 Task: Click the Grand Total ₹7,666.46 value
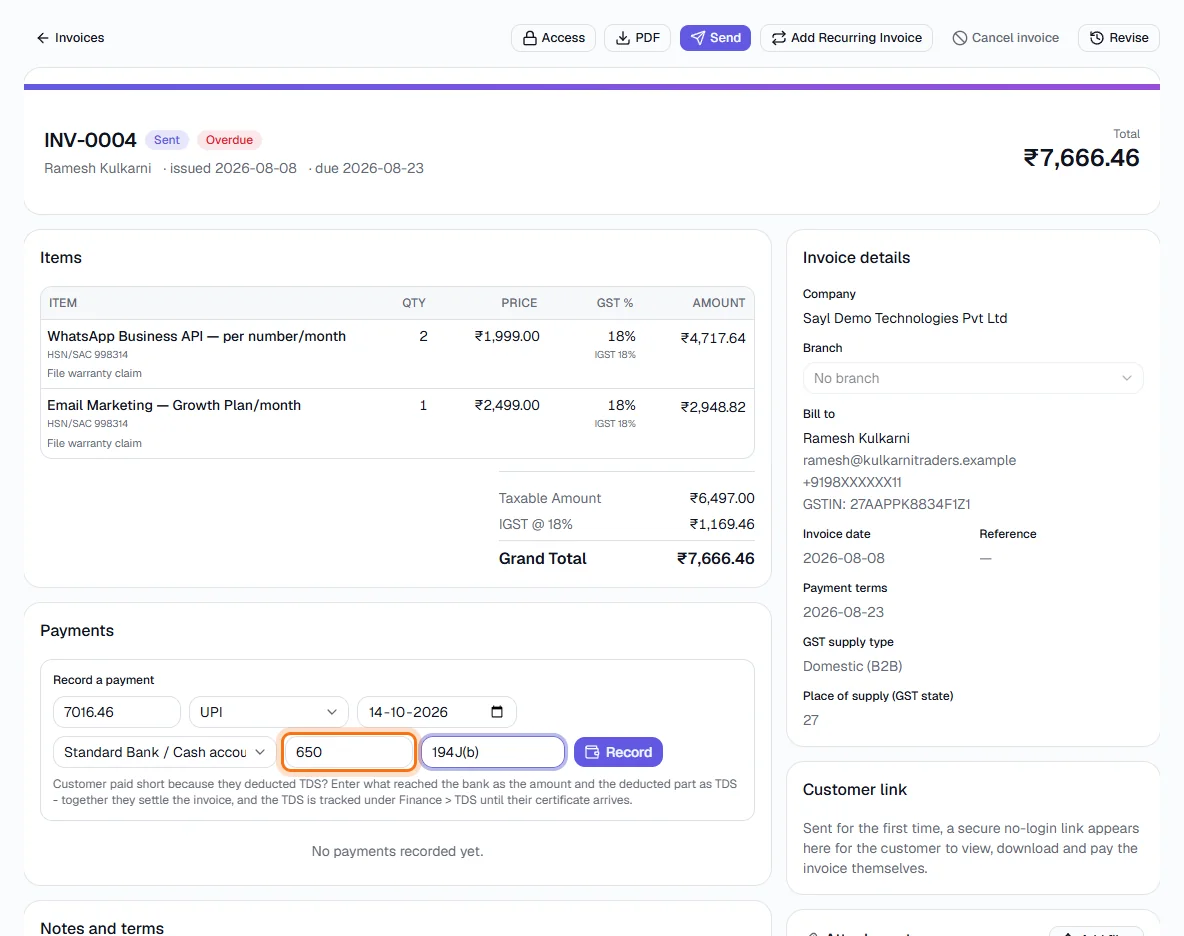[715, 559]
